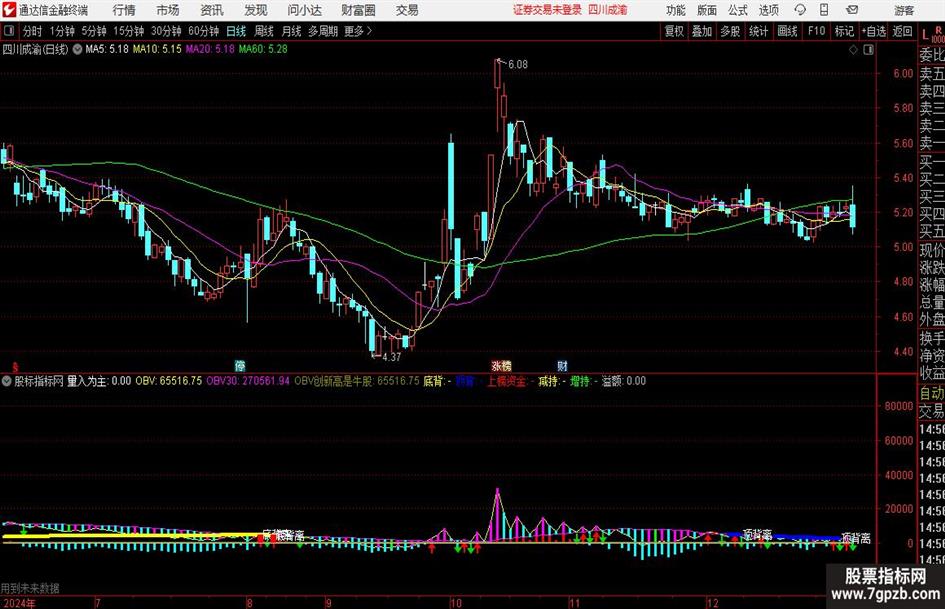Click the diamond icon above the chart
This screenshot has height=609, width=945.
point(853,50)
